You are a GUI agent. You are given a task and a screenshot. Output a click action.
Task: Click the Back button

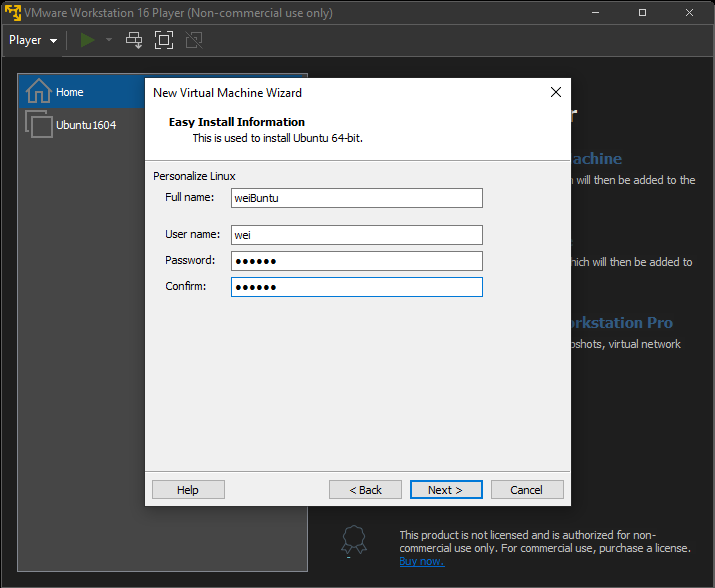click(365, 489)
